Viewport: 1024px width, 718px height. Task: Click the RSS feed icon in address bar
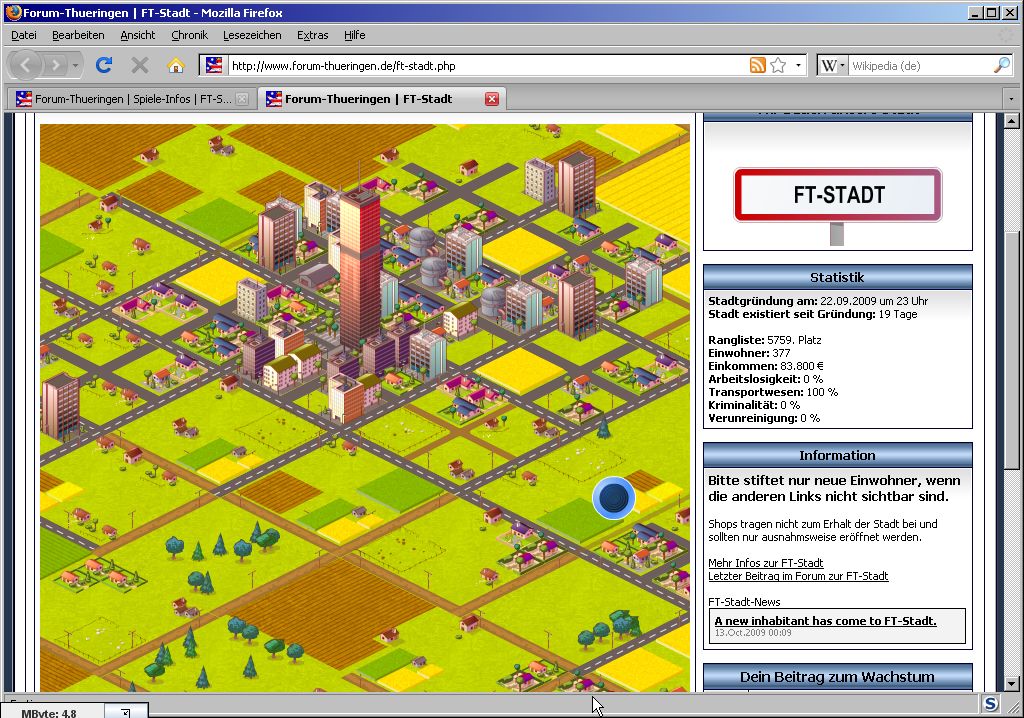tap(758, 65)
